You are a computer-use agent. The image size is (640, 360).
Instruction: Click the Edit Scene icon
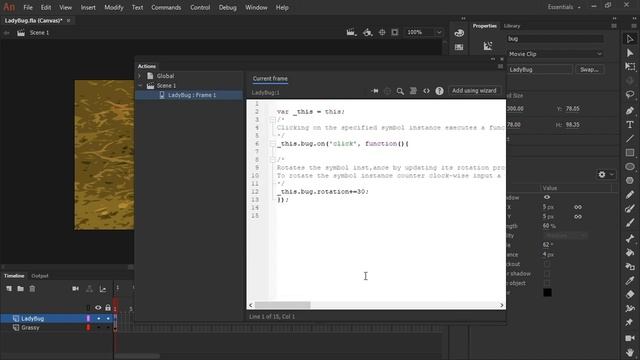point(351,32)
